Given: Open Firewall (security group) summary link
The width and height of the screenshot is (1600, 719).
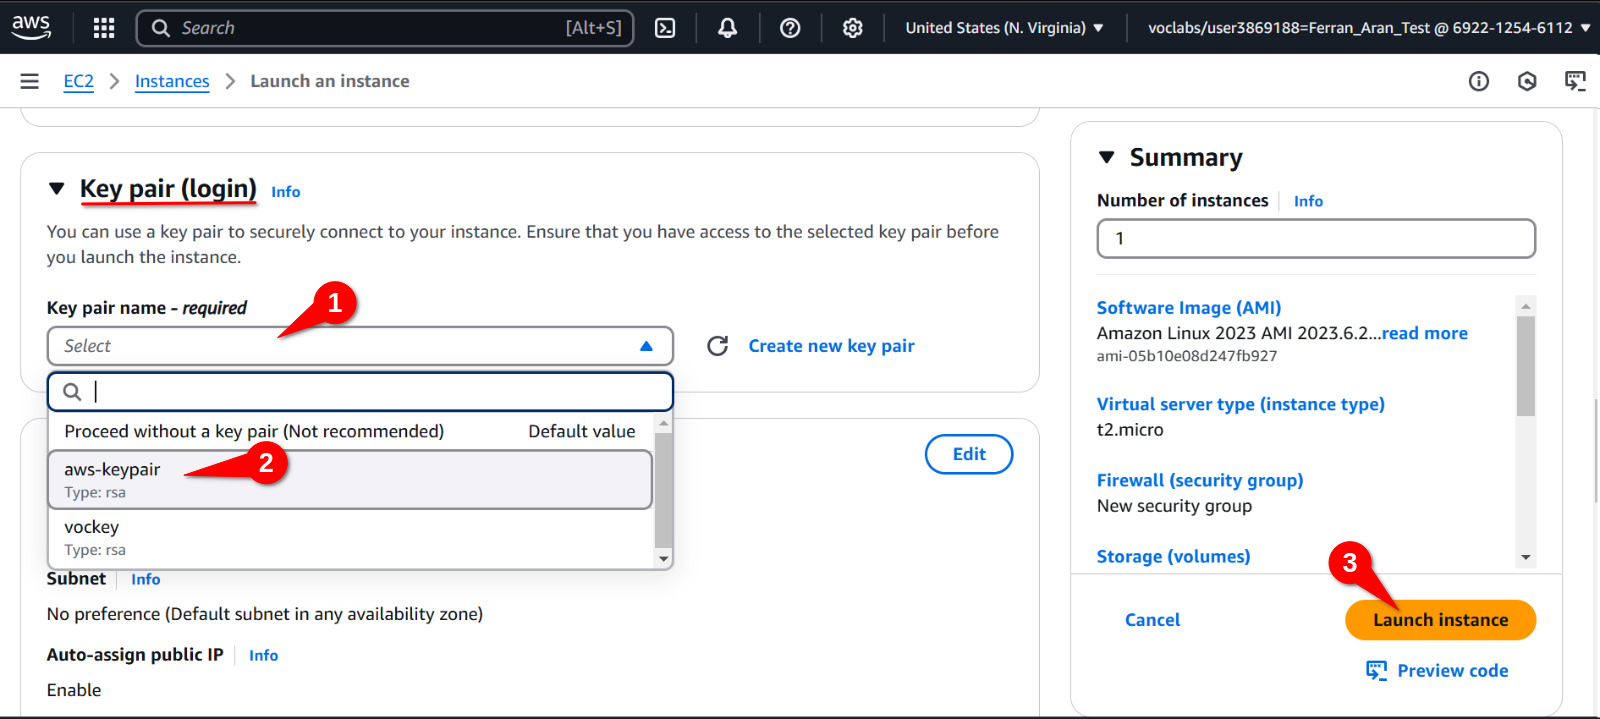Looking at the screenshot, I should (1200, 480).
